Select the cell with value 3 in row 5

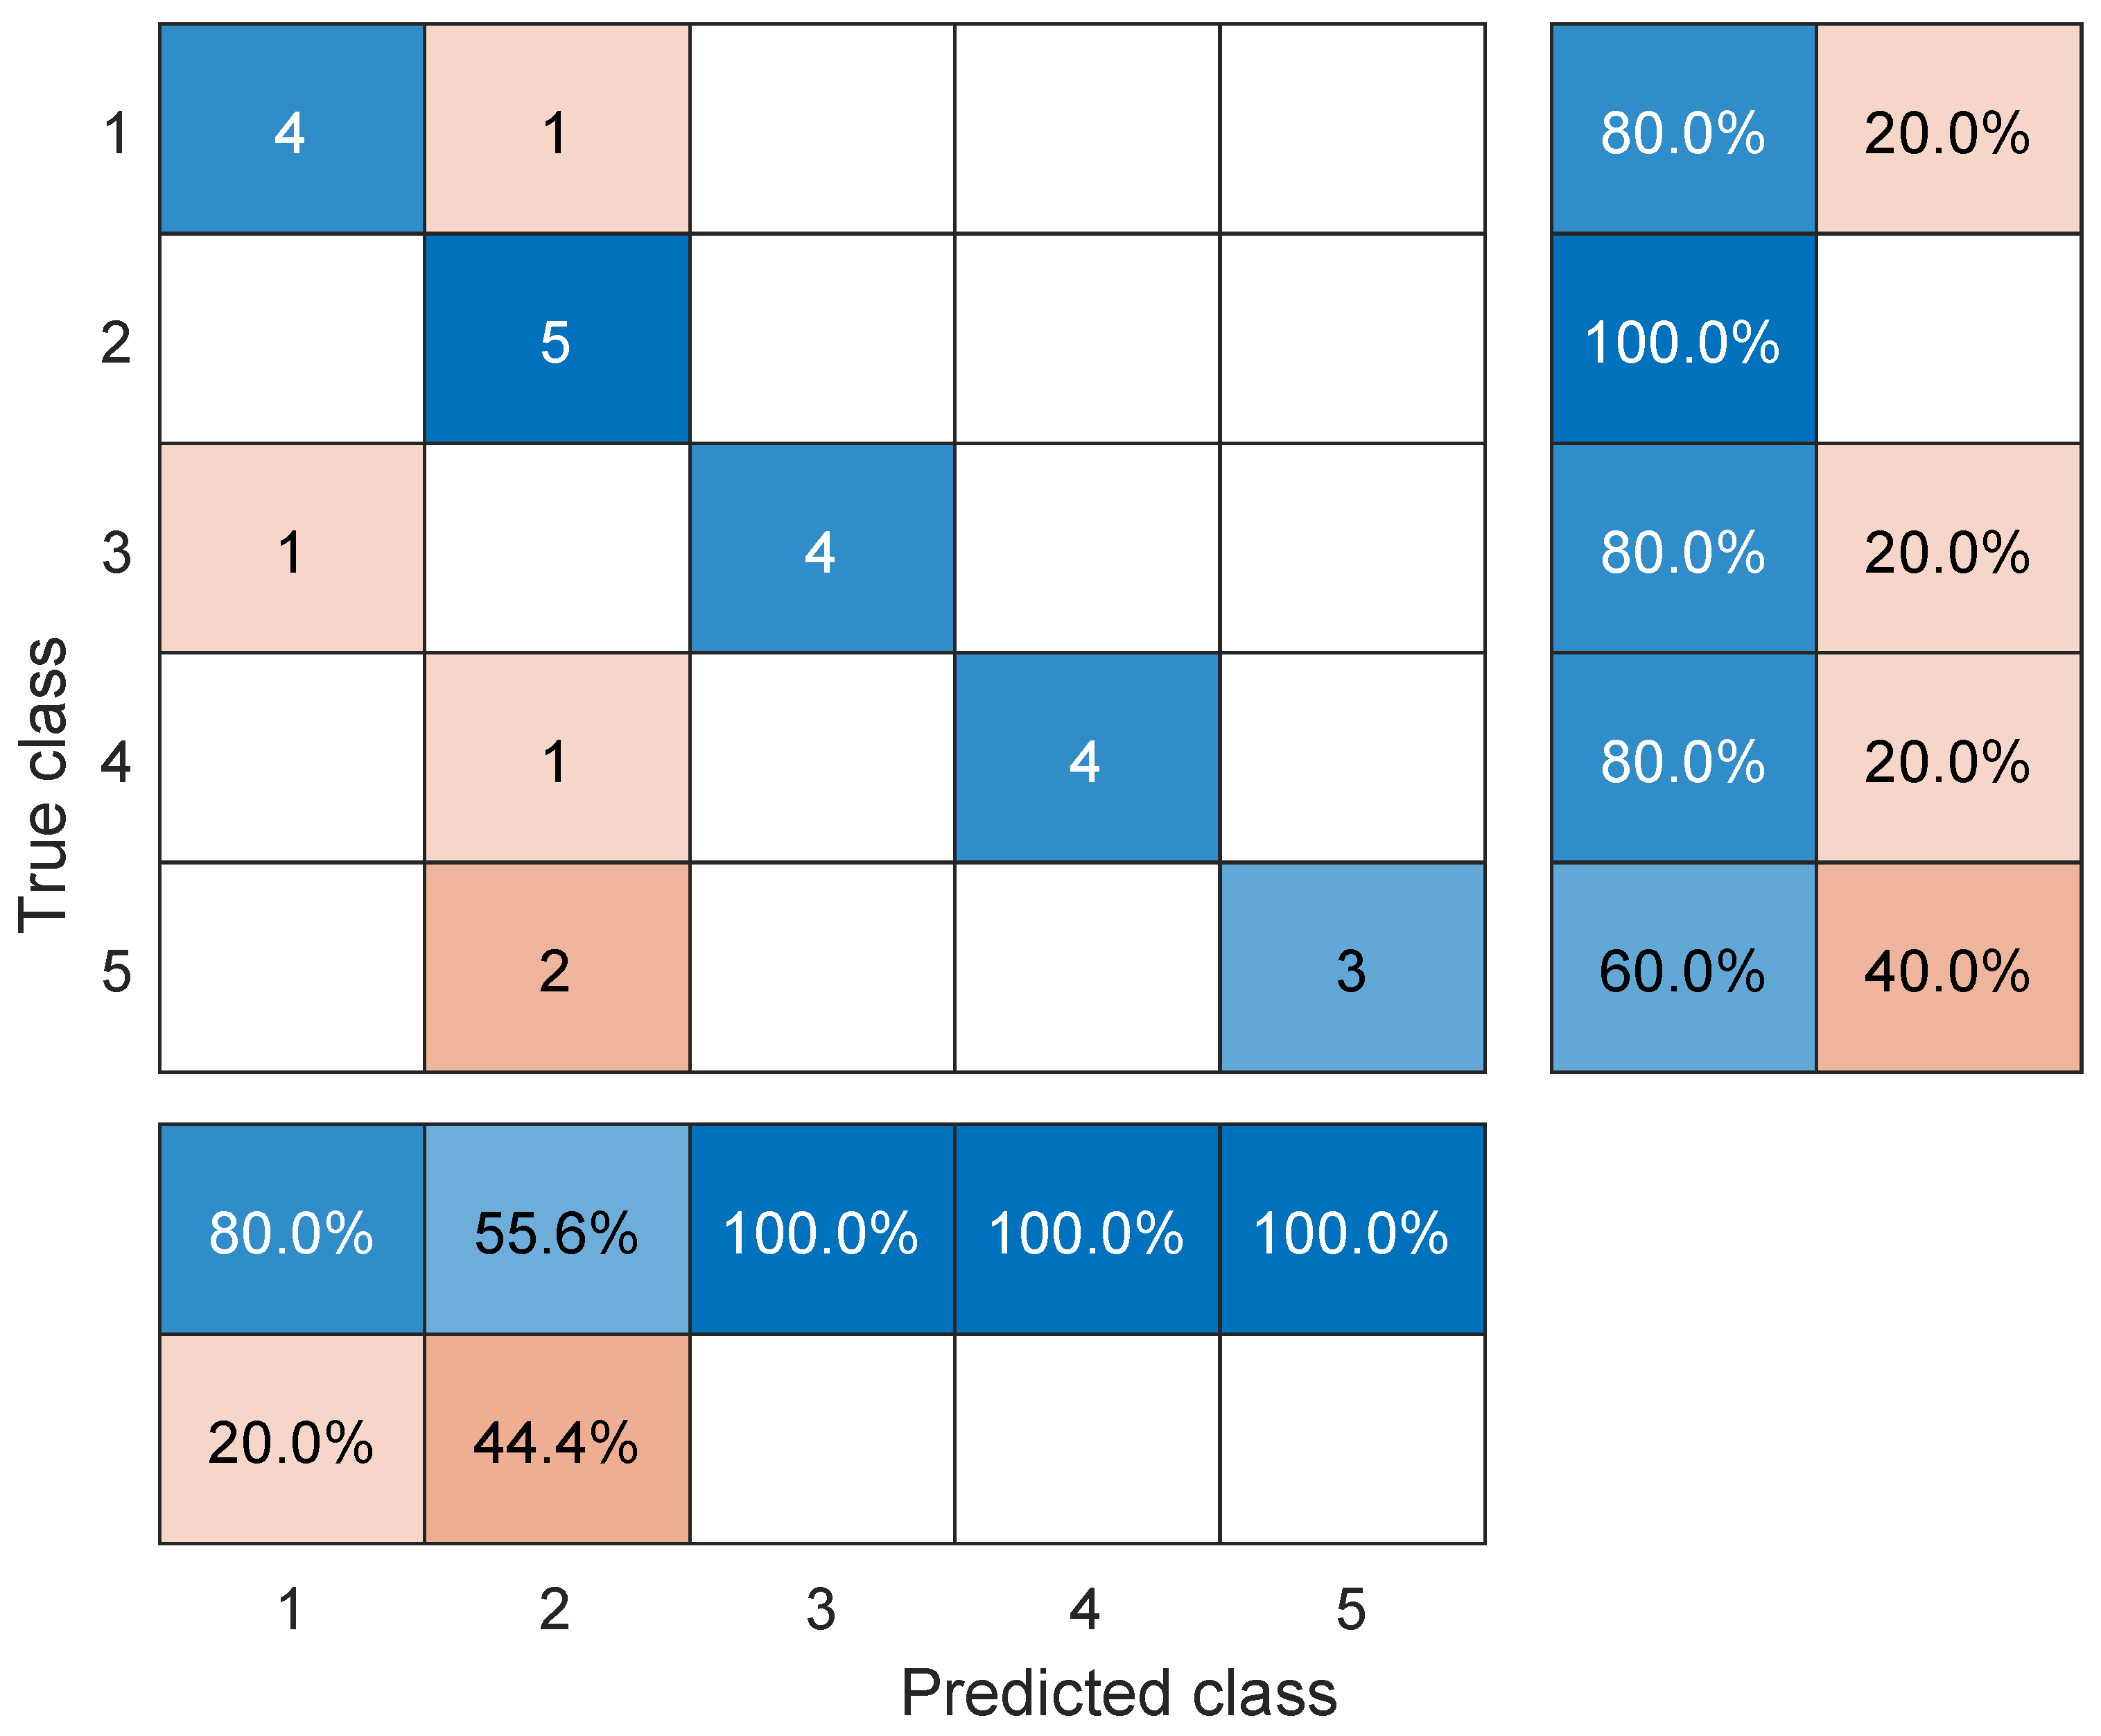click(1351, 966)
